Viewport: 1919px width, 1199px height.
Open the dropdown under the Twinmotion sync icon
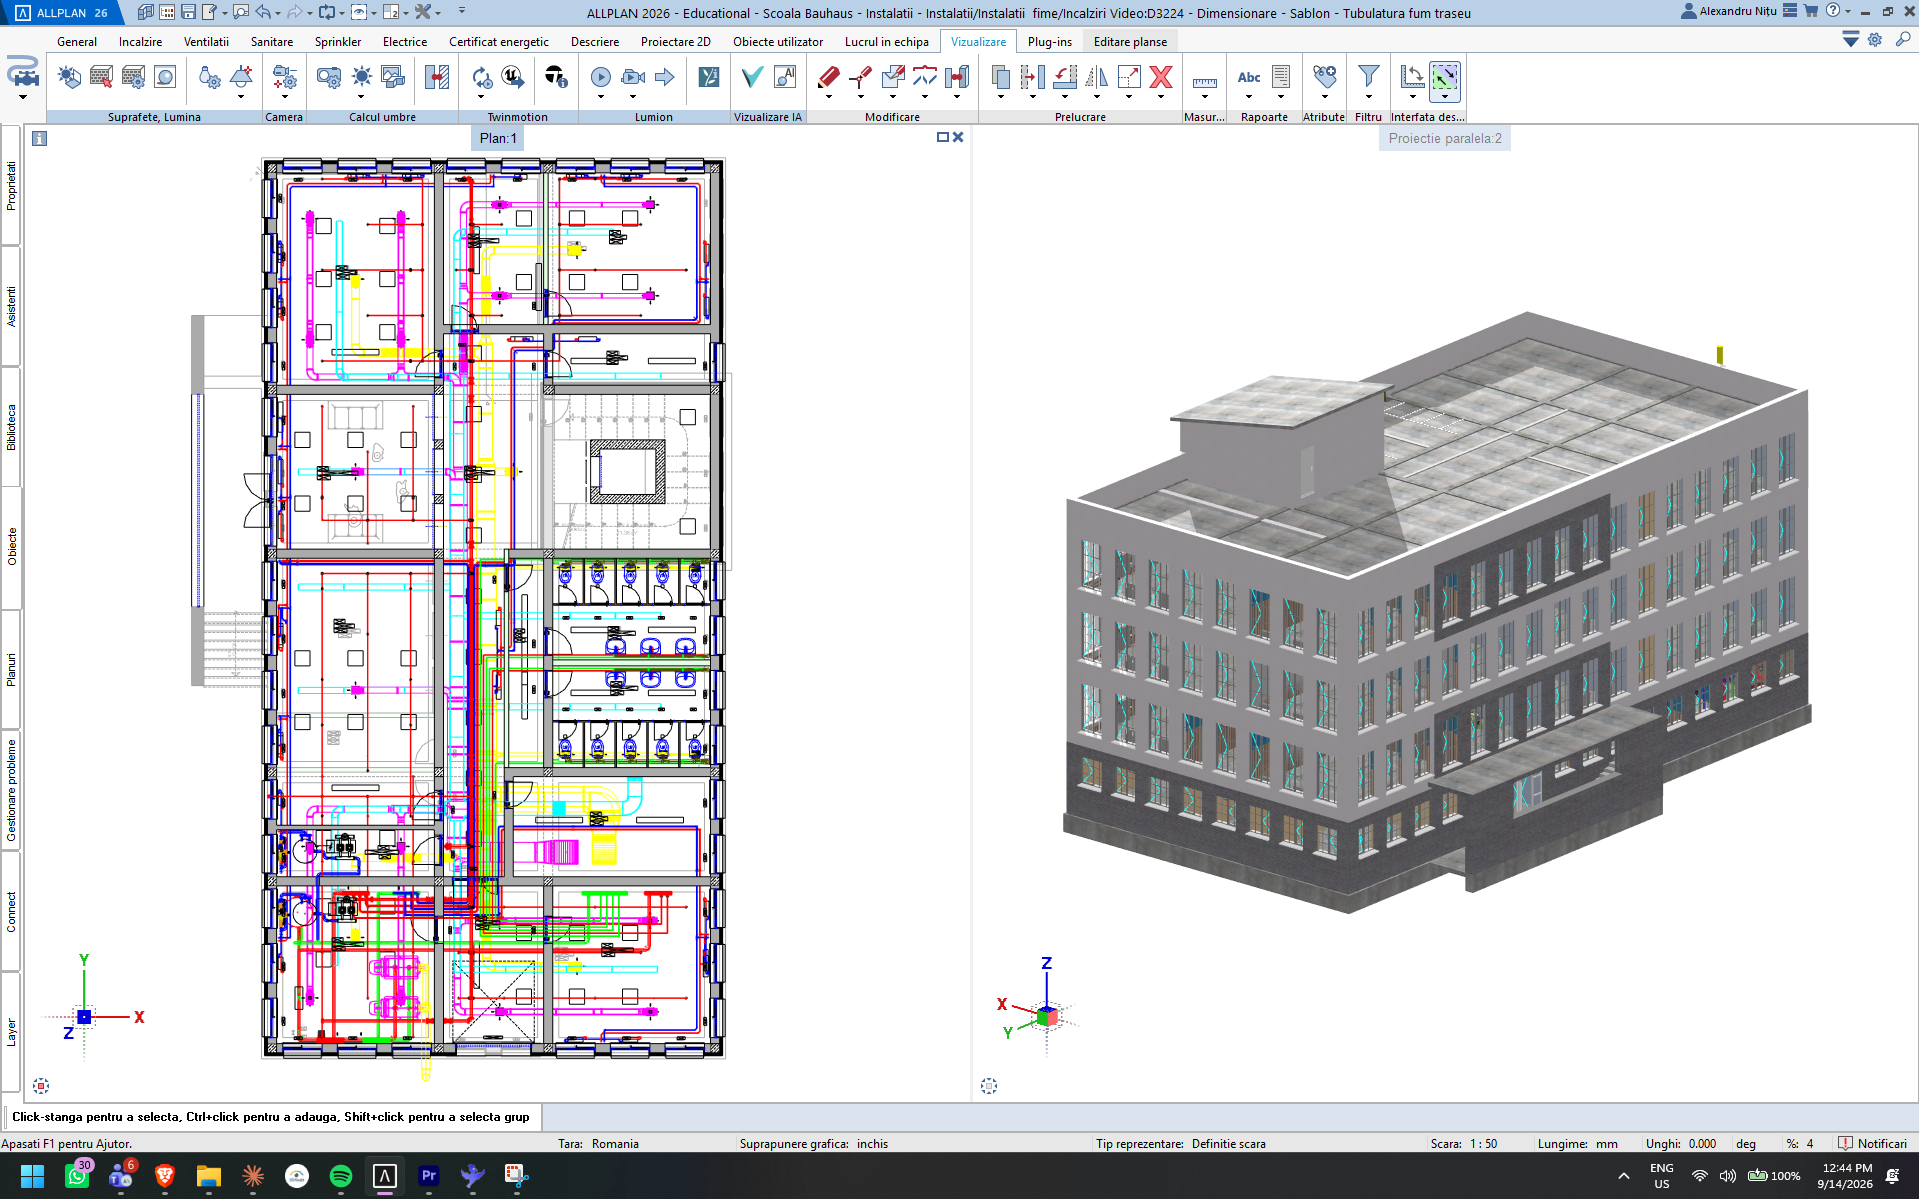click(481, 96)
